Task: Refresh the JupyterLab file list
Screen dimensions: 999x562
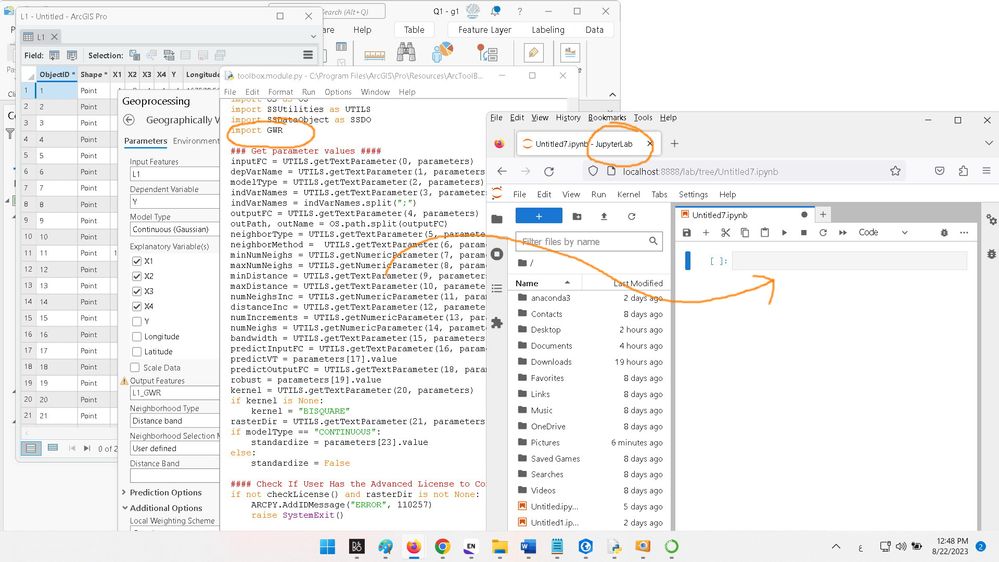Action: tap(631, 216)
